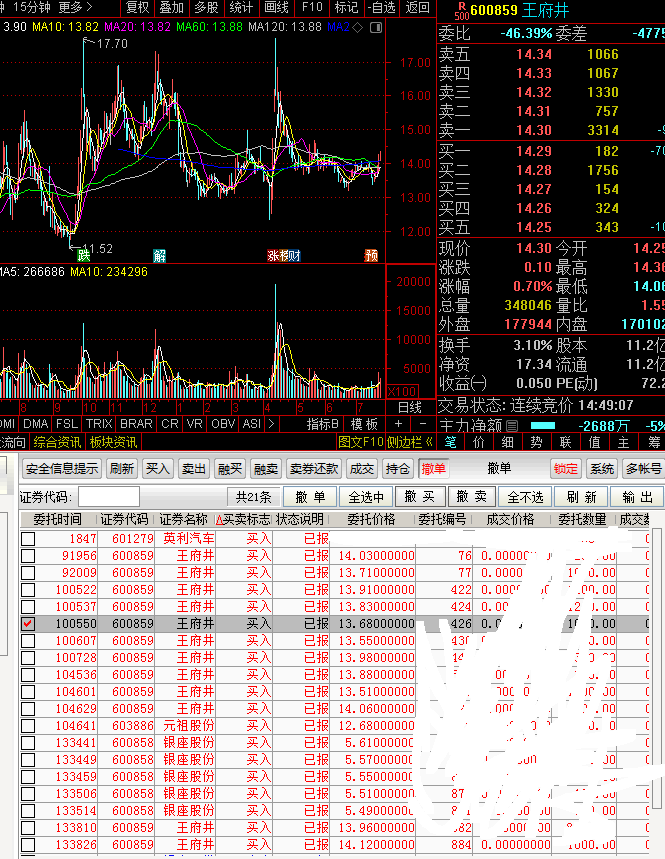Click the minus zoom-out chart button
Screen dimensions: 665x859
click(x=422, y=423)
